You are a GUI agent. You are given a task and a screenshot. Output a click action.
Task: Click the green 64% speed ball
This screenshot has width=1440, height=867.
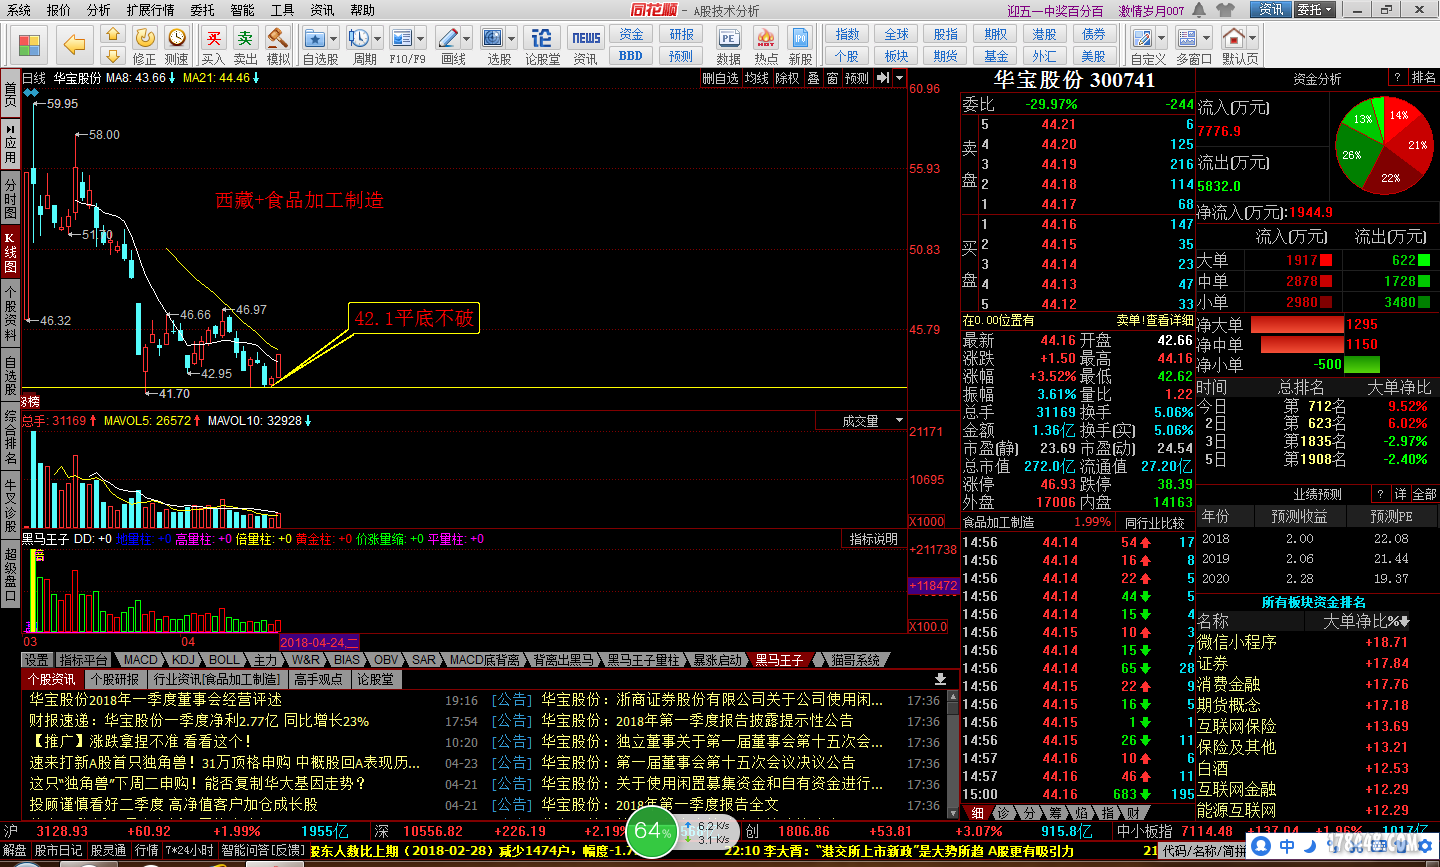[x=653, y=832]
